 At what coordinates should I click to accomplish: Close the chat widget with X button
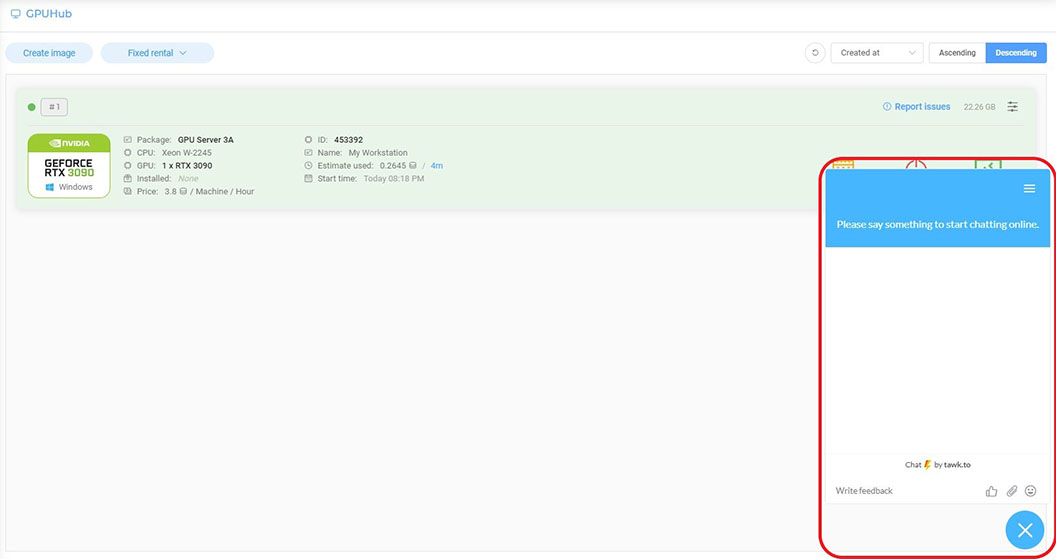(1024, 530)
